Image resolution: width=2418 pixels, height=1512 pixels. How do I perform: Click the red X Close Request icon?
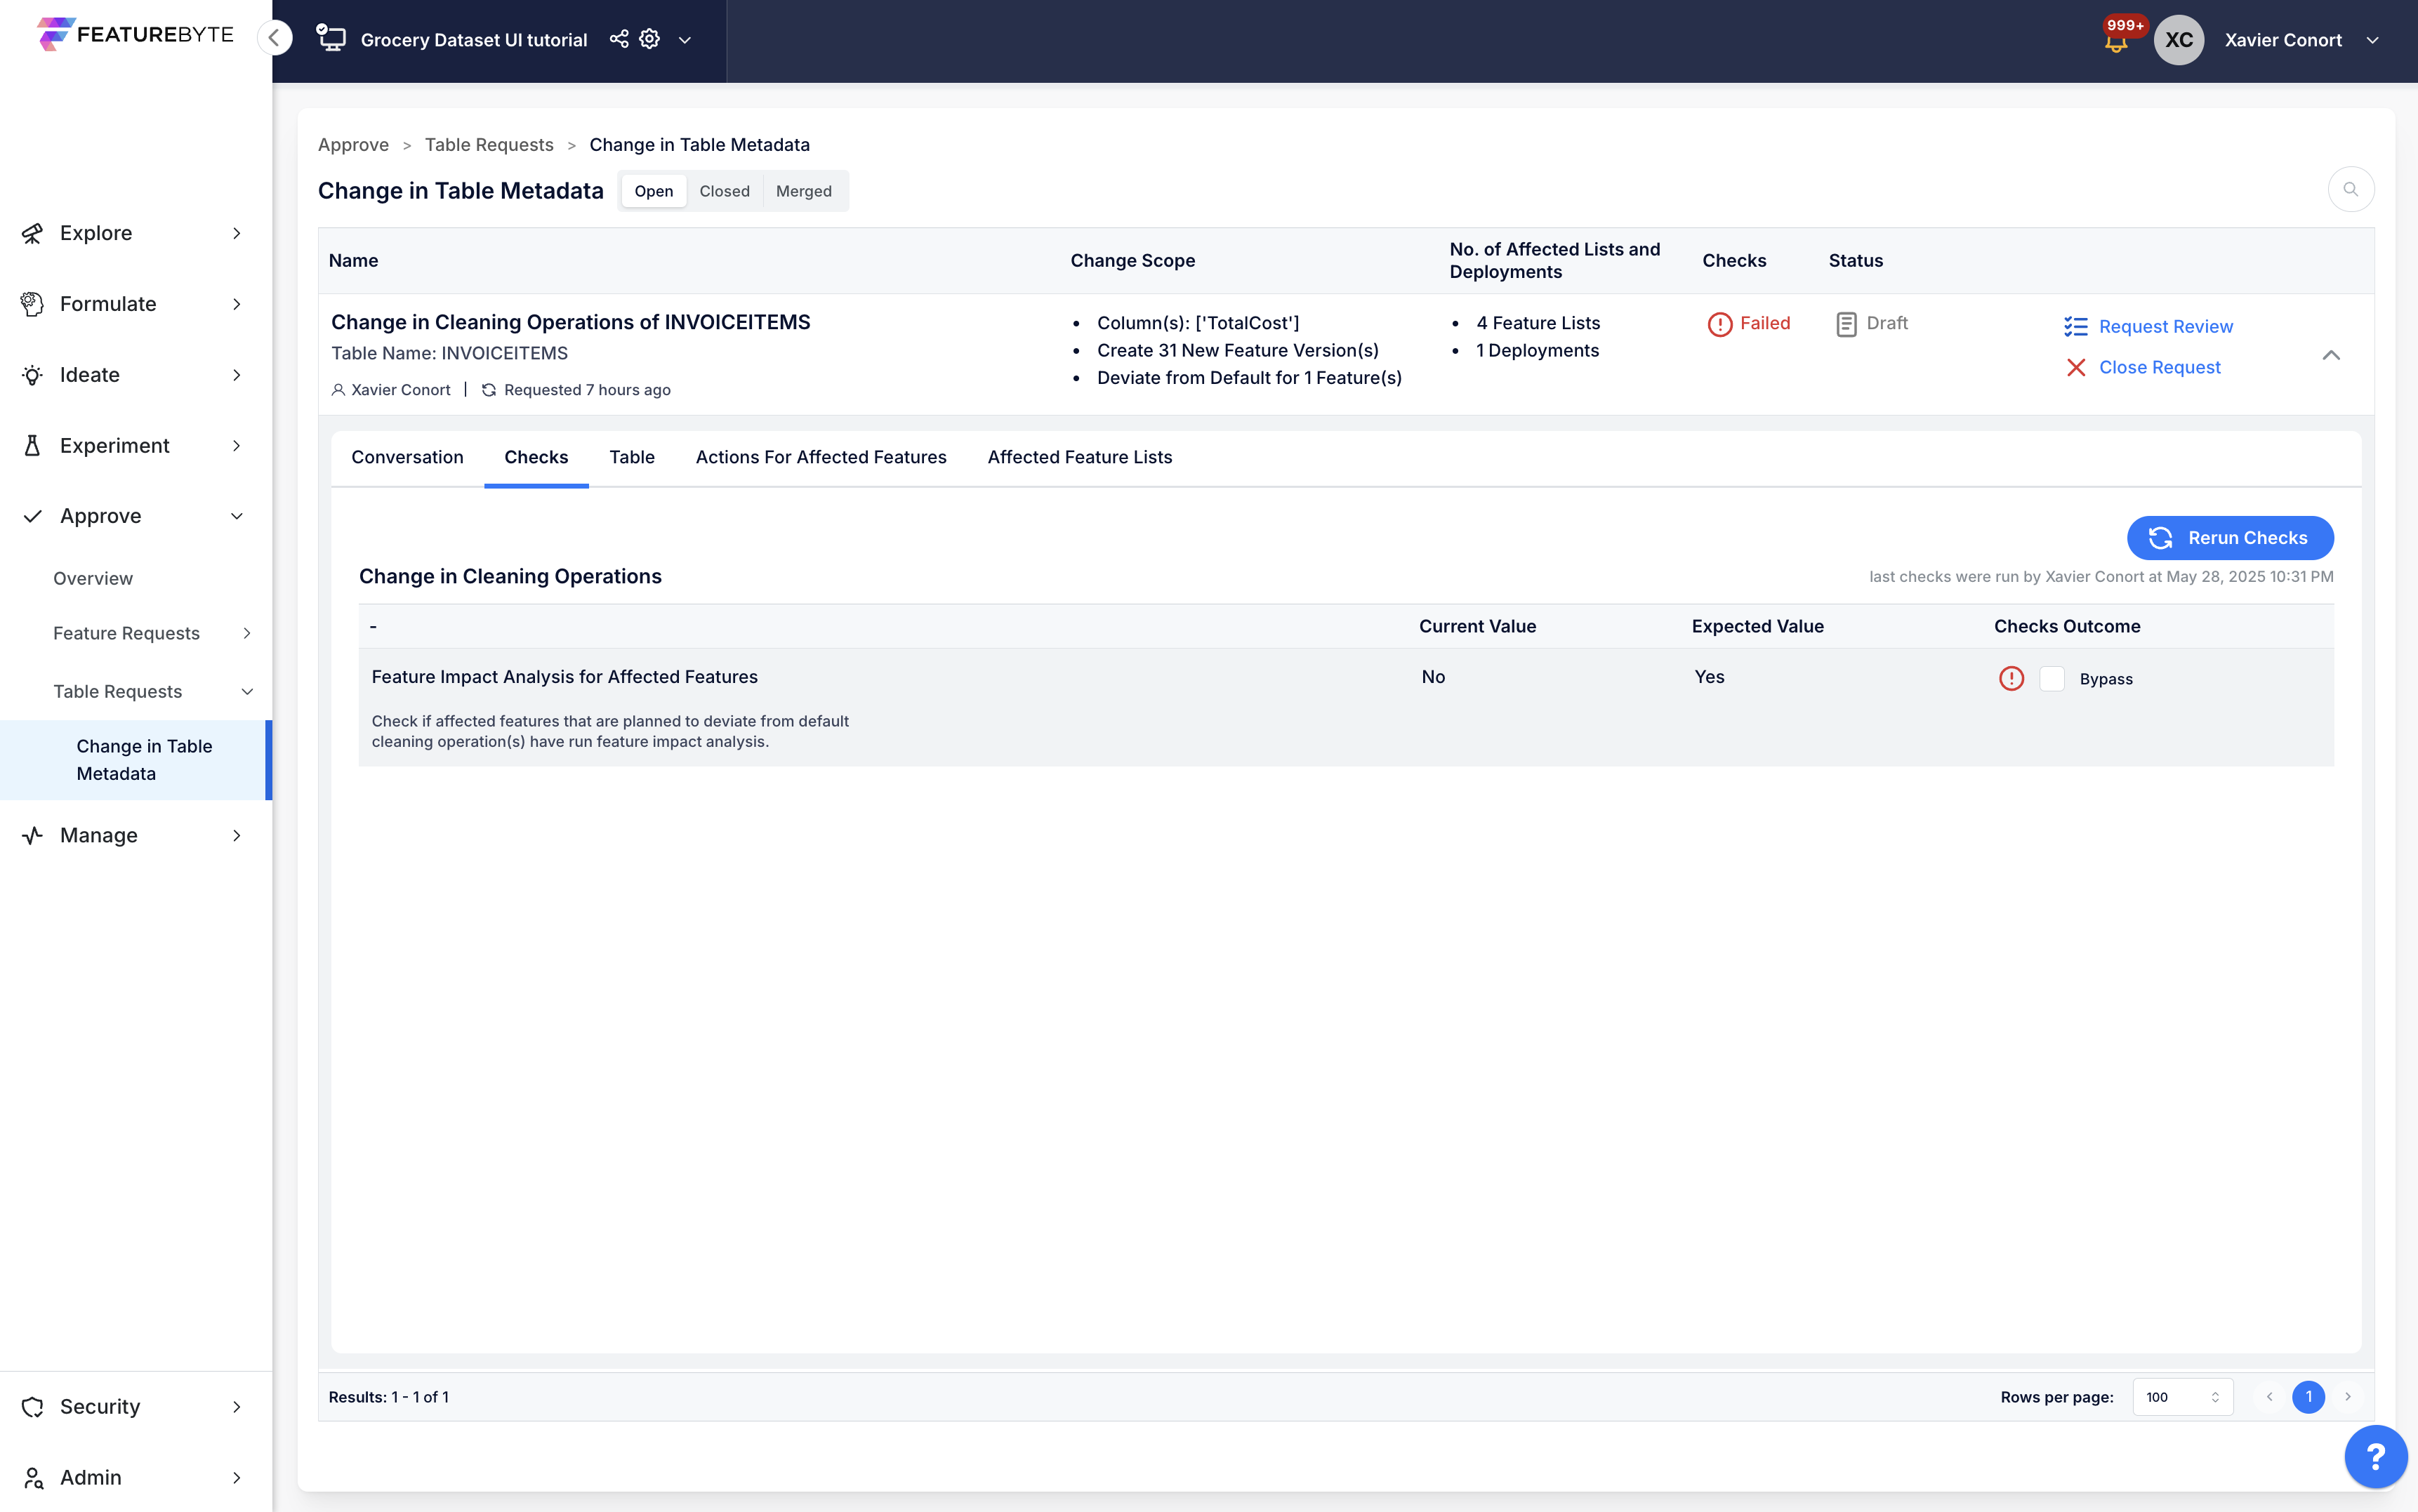(x=2076, y=367)
